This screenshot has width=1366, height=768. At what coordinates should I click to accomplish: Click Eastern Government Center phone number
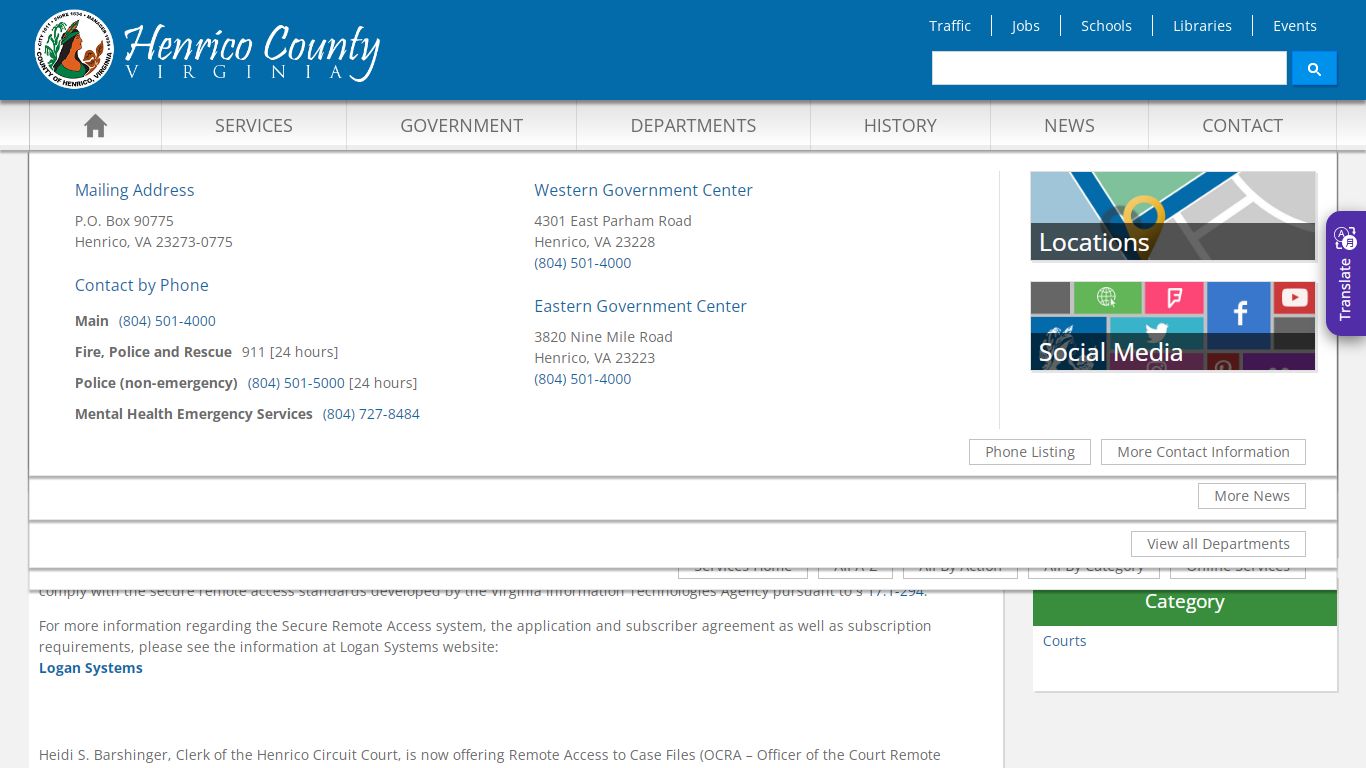(583, 379)
